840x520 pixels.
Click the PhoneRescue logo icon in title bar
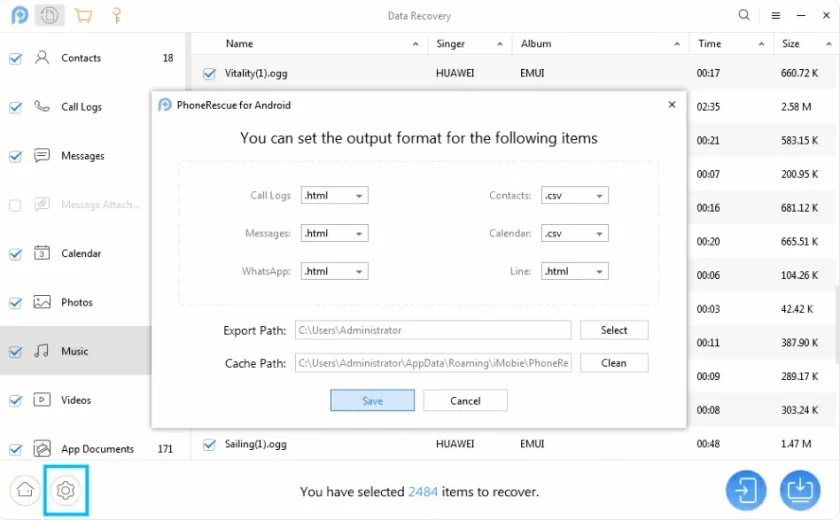(x=20, y=15)
